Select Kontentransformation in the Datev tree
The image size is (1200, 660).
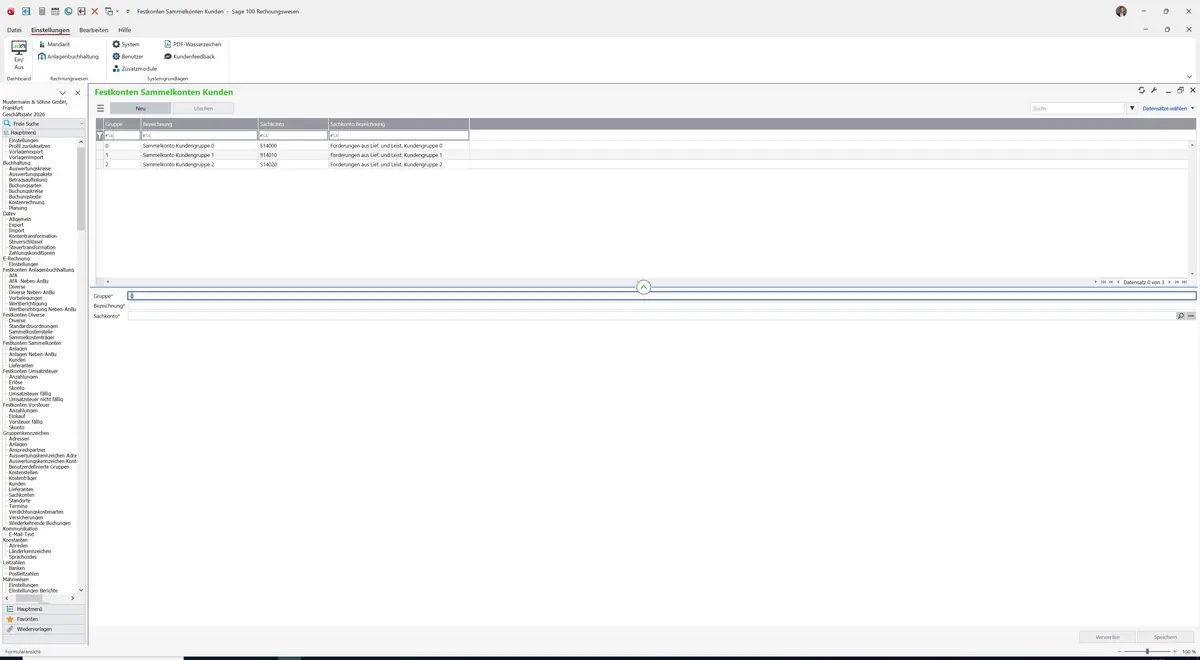coord(33,236)
